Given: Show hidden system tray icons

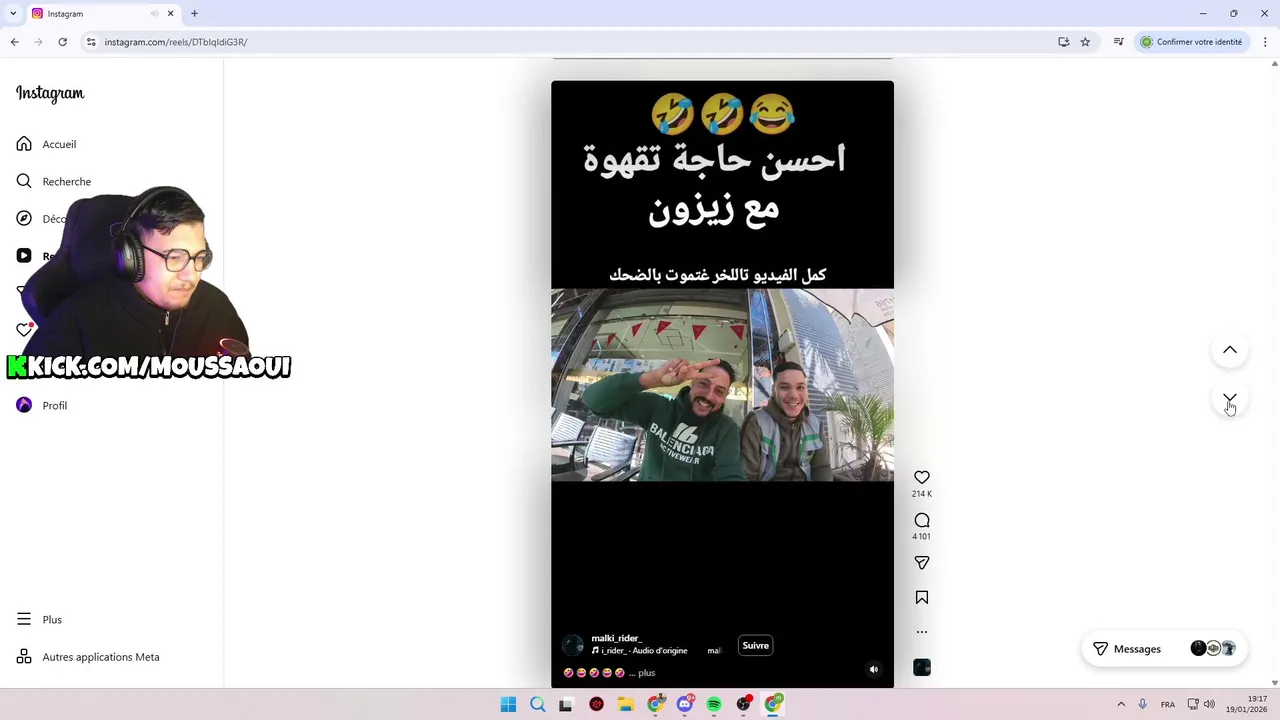Looking at the screenshot, I should (1121, 704).
